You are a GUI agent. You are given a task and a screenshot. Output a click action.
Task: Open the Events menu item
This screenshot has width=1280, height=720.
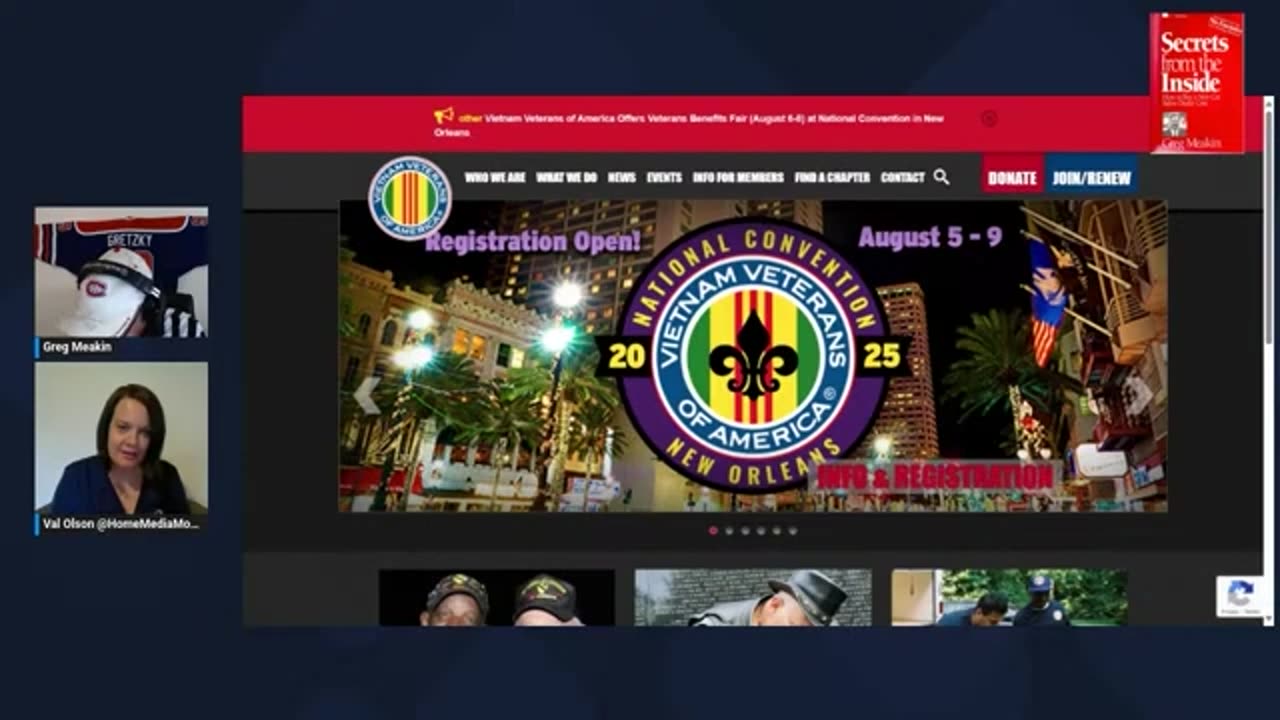coord(664,177)
